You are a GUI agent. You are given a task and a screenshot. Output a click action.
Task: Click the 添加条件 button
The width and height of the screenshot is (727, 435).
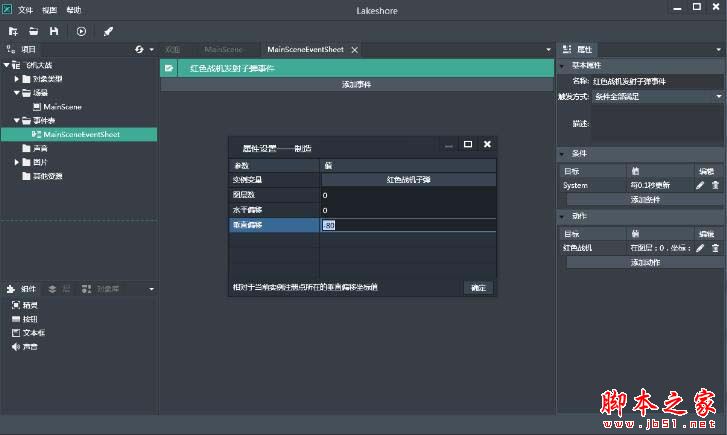pyautogui.click(x=644, y=199)
